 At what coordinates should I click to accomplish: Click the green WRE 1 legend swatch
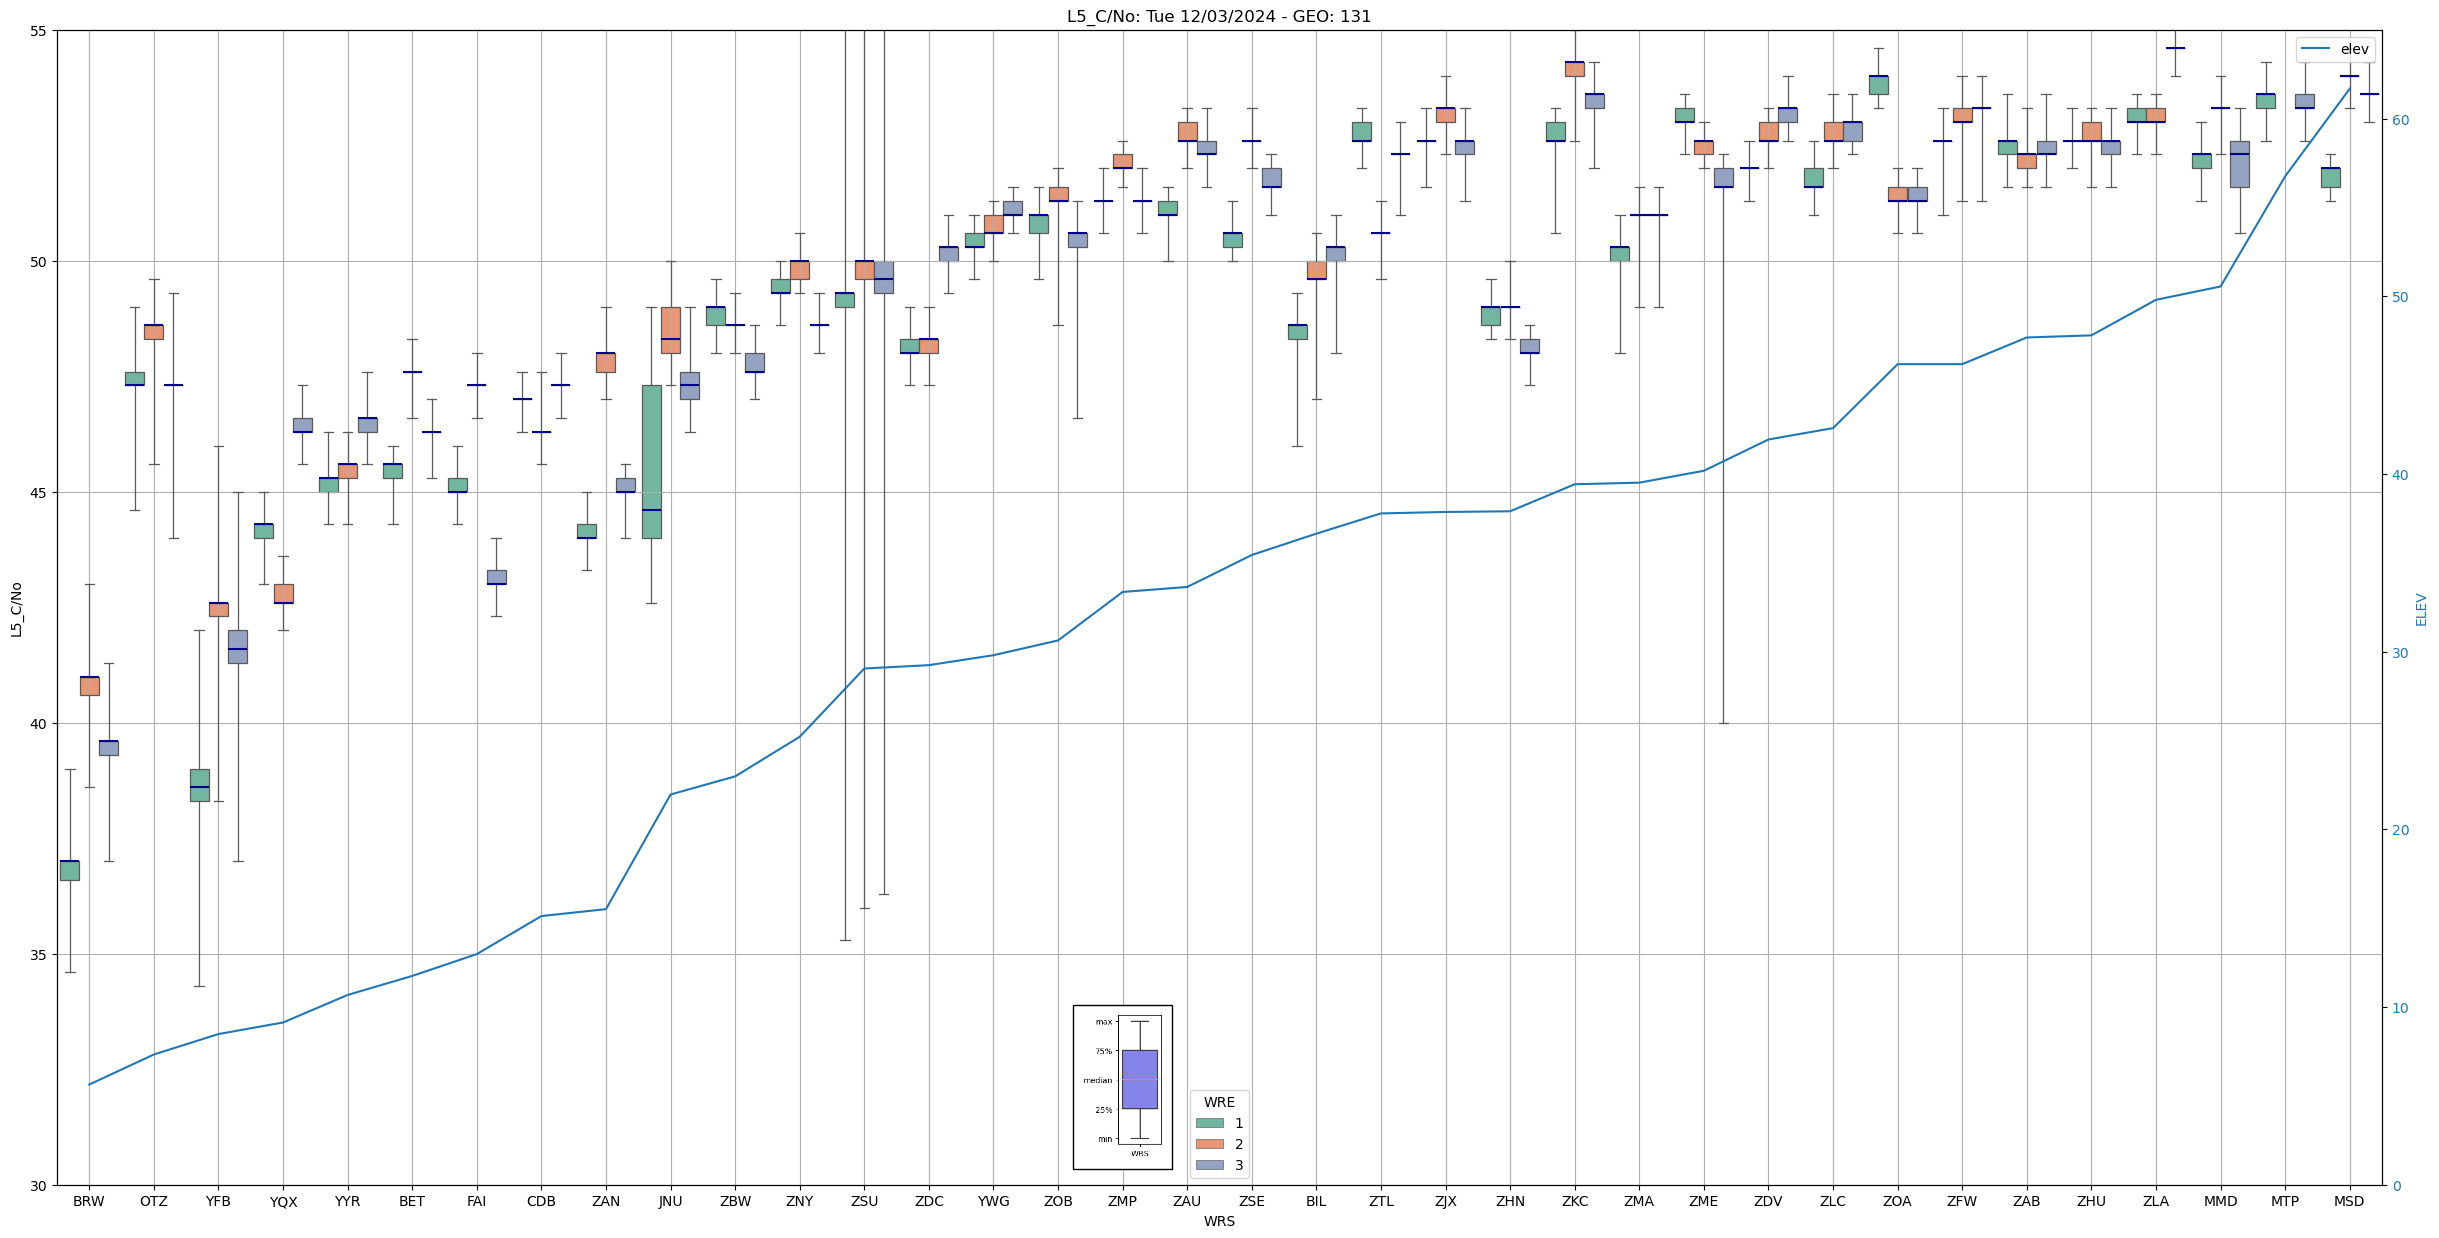1209,1123
